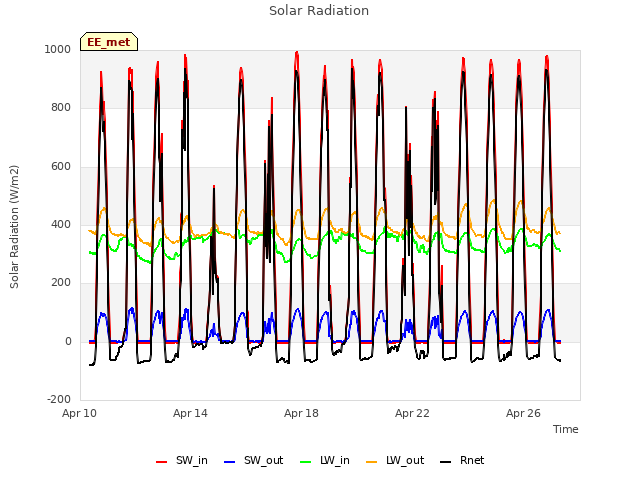The height and width of the screenshot is (480, 640).
Task: Click the red SW_in legend swatch
Action: pyautogui.click(x=162, y=462)
